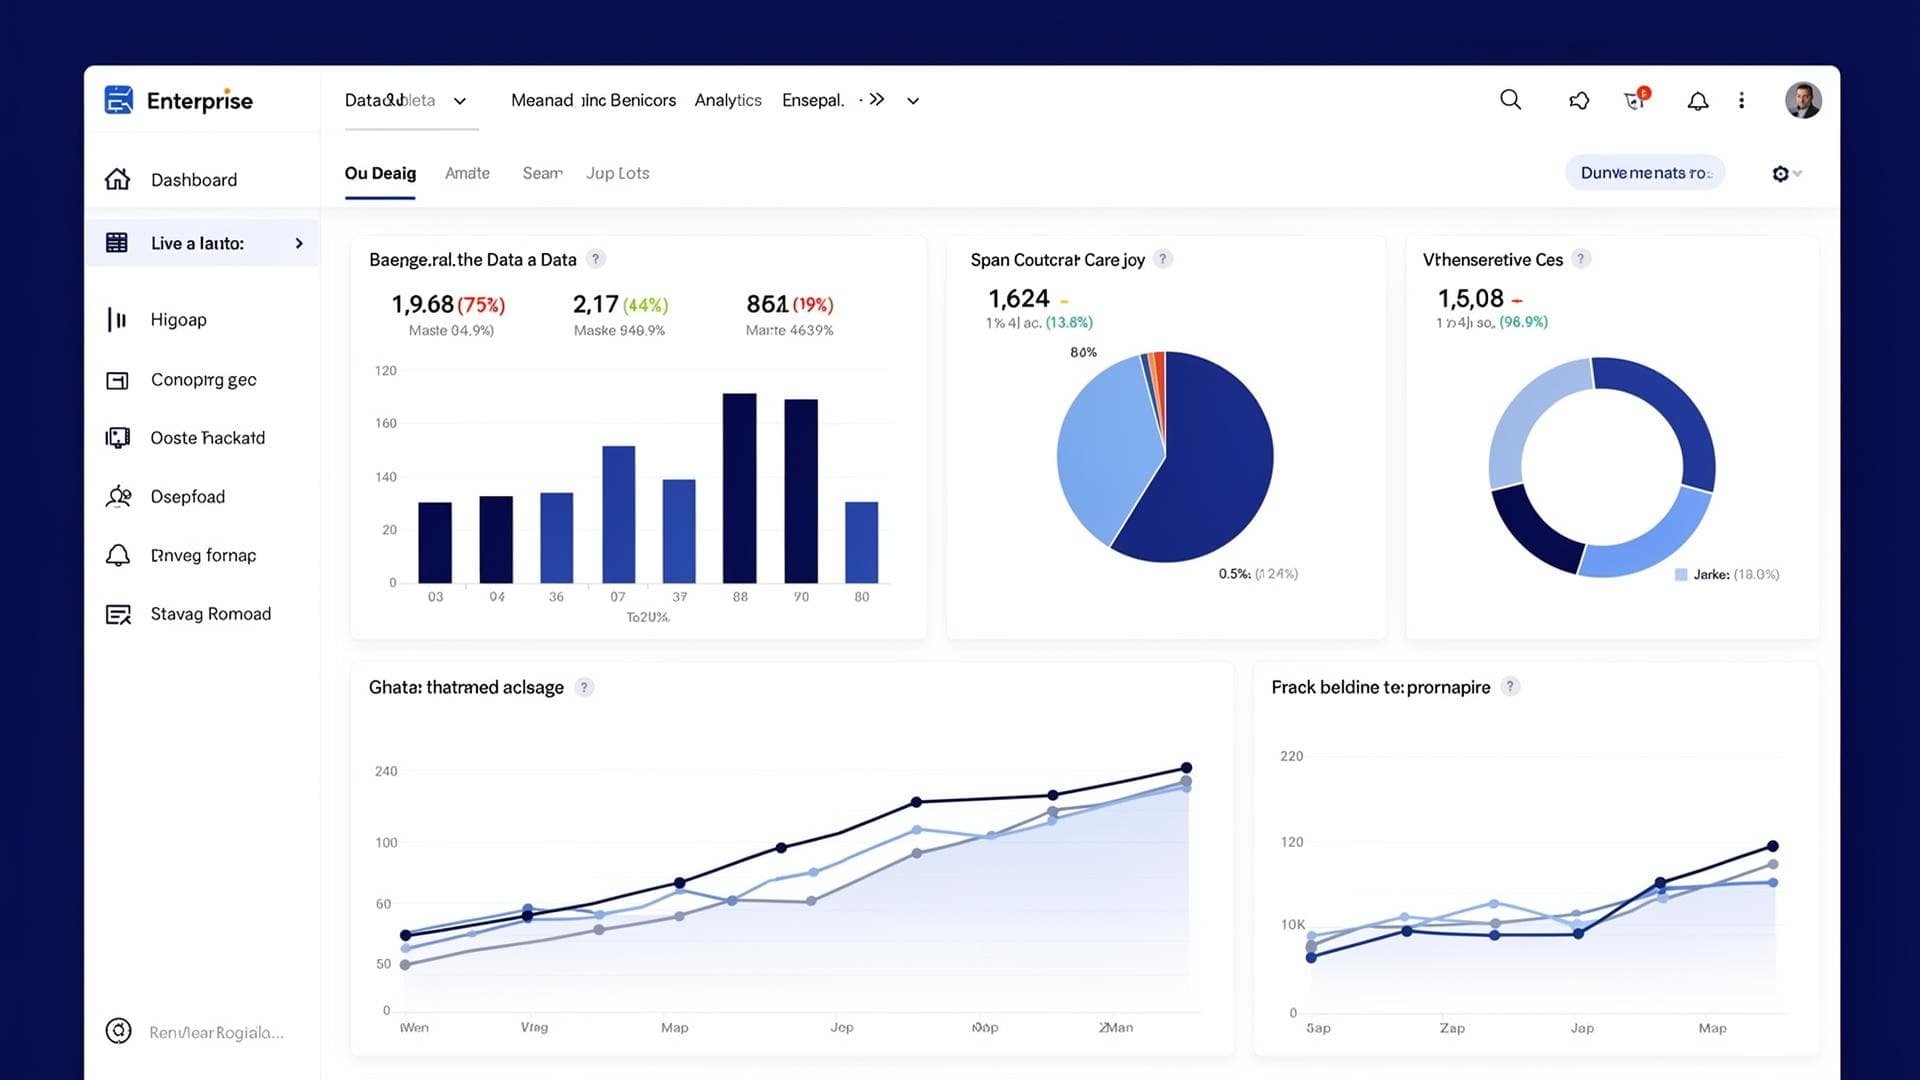Open Meanad Inc Benicors nav item
This screenshot has height=1080, width=1920.
click(x=593, y=100)
